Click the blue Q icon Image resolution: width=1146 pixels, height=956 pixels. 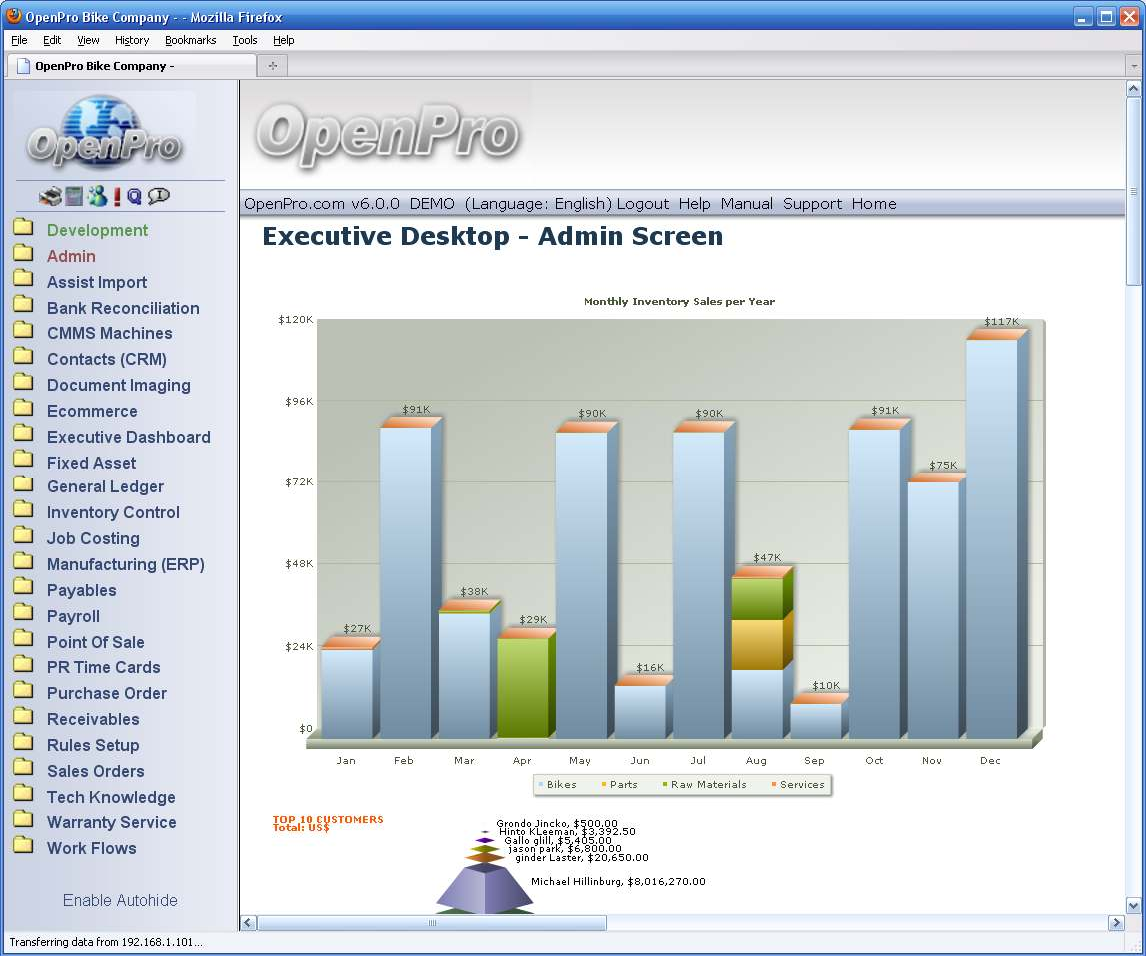[x=134, y=196]
